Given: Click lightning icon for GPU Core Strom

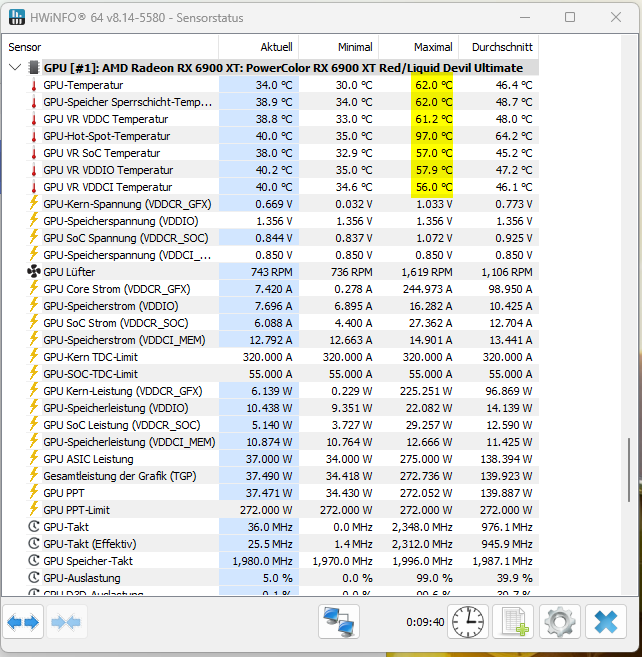Looking at the screenshot, I should point(34,288).
